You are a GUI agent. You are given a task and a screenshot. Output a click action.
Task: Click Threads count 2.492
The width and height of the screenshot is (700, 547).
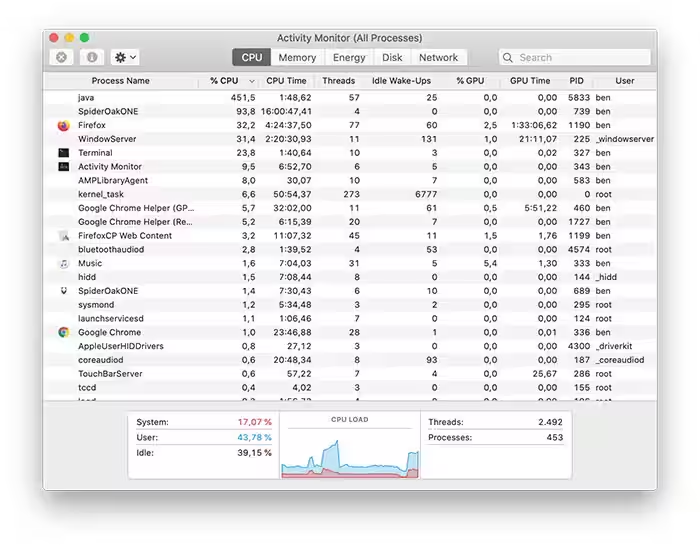click(x=550, y=422)
